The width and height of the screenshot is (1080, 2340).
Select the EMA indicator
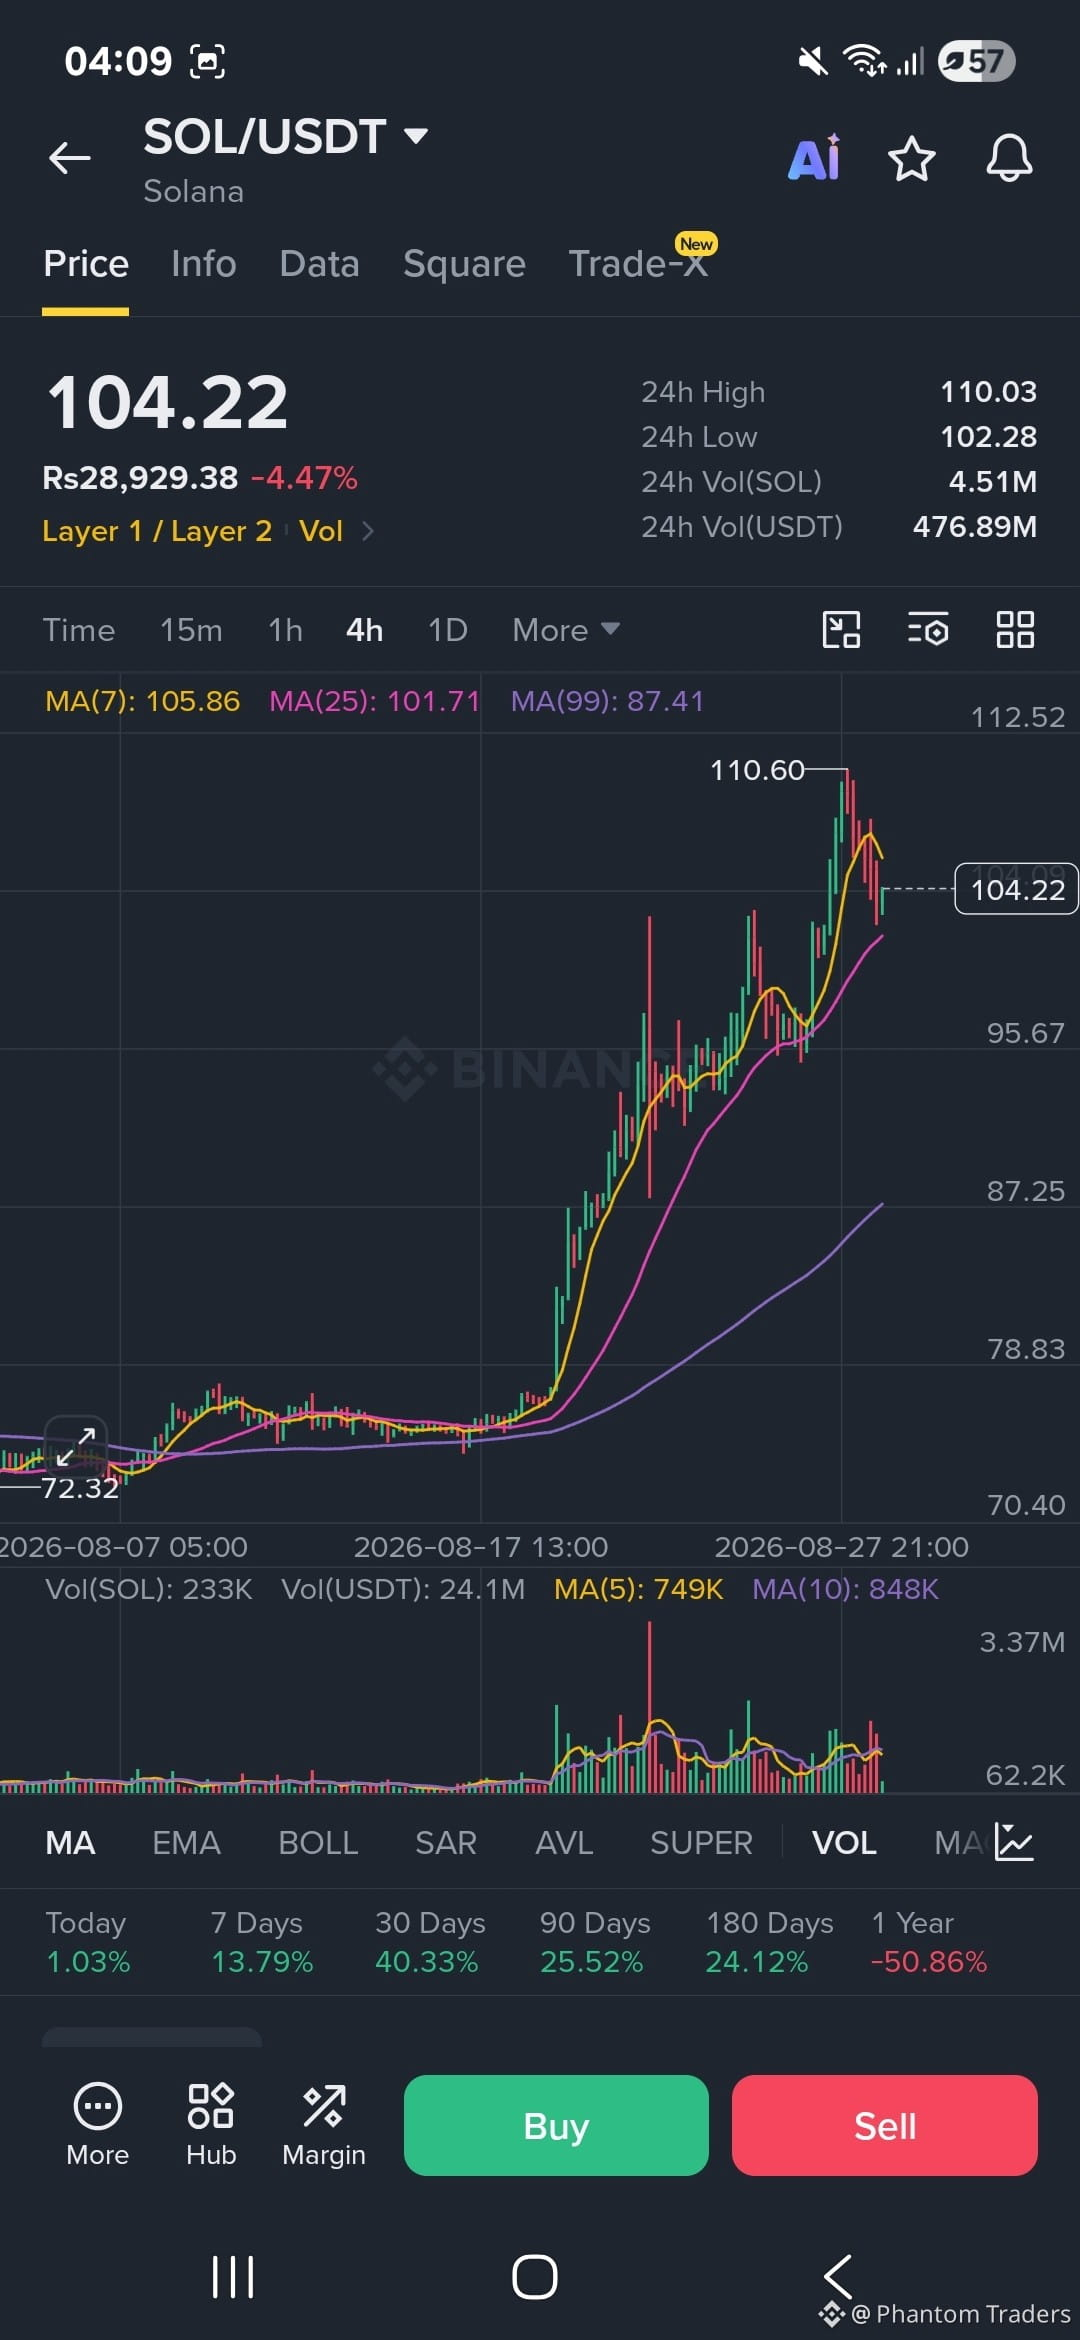186,1843
